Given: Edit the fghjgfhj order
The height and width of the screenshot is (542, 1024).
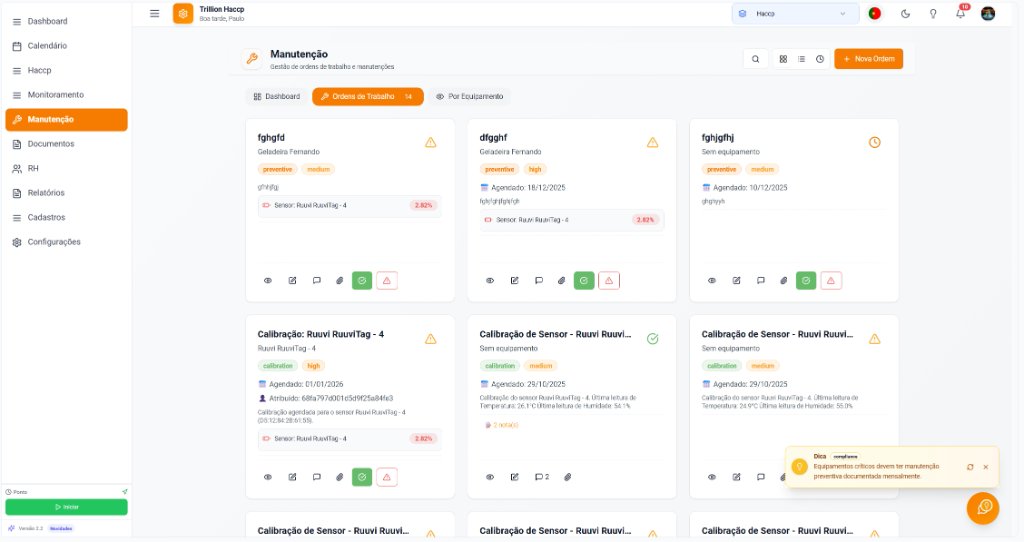Looking at the screenshot, I should click(x=736, y=281).
